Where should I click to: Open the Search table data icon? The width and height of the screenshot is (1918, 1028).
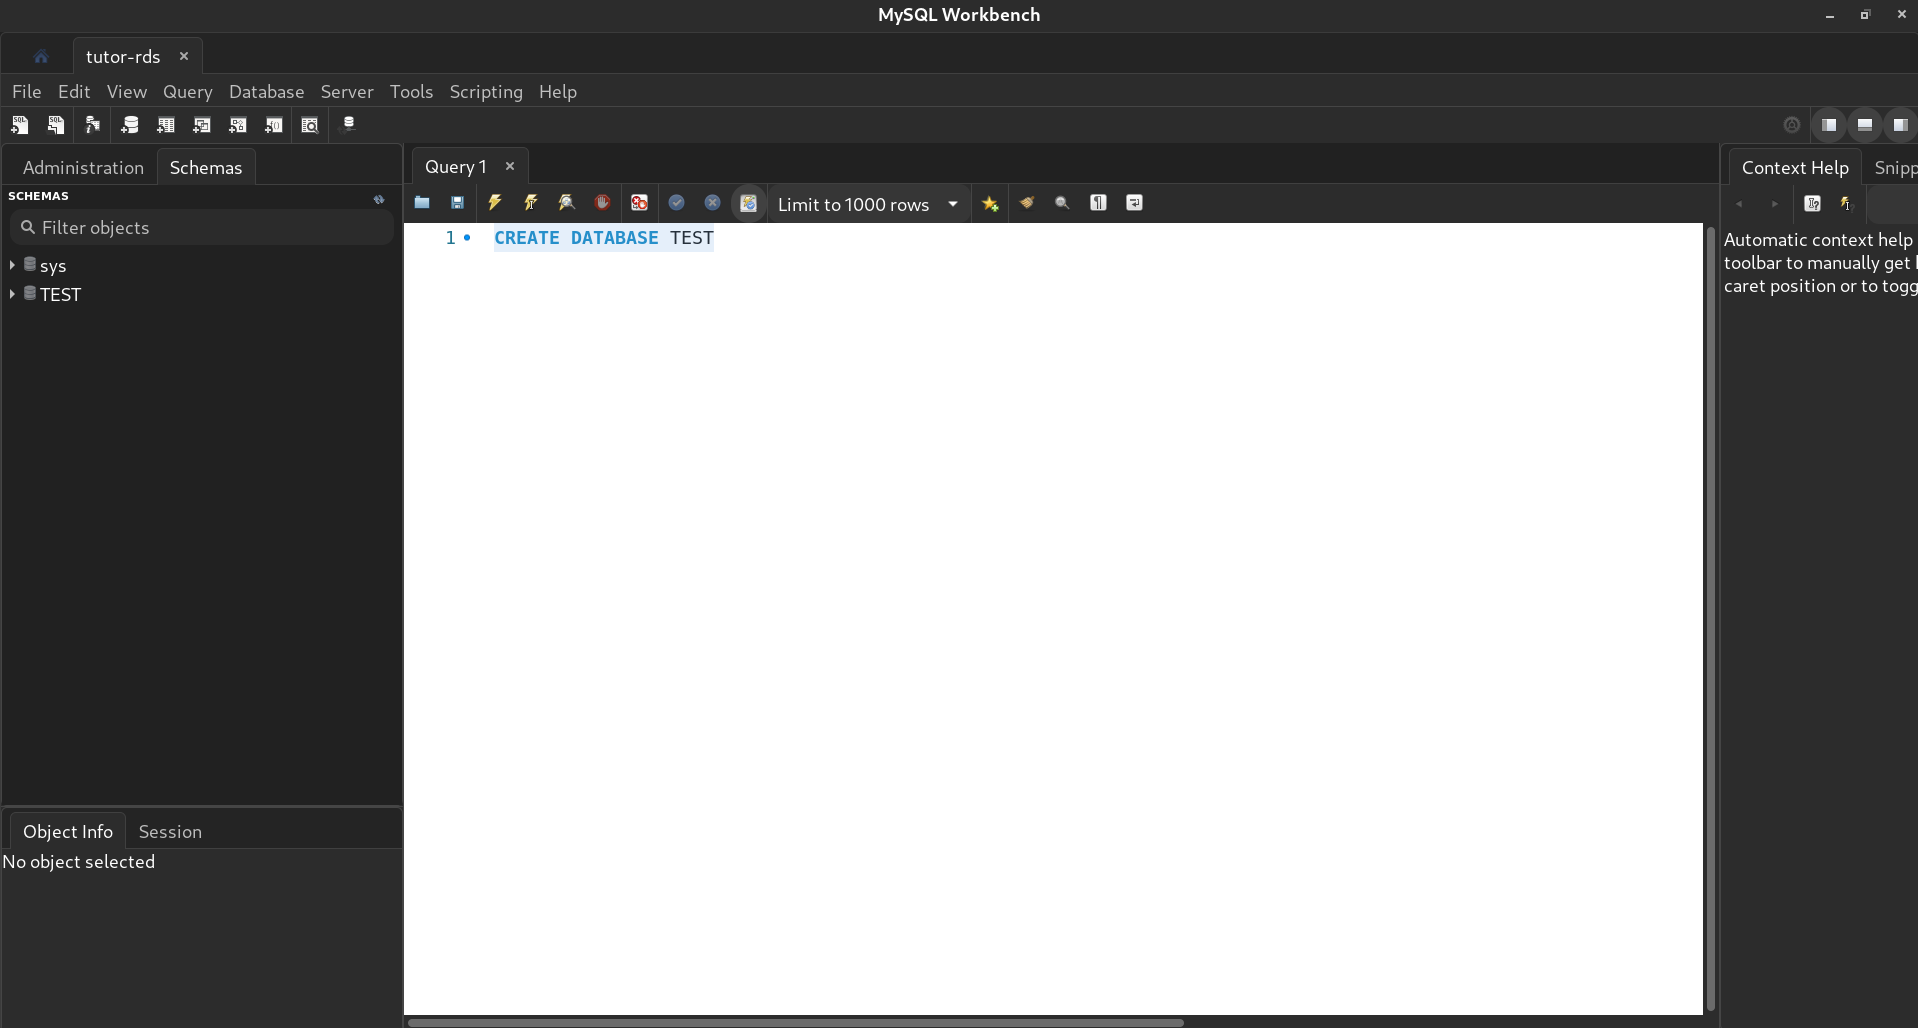310,125
